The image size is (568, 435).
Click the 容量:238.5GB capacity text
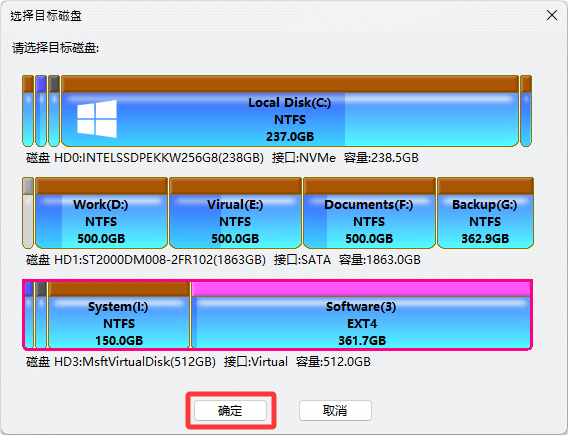381,158
